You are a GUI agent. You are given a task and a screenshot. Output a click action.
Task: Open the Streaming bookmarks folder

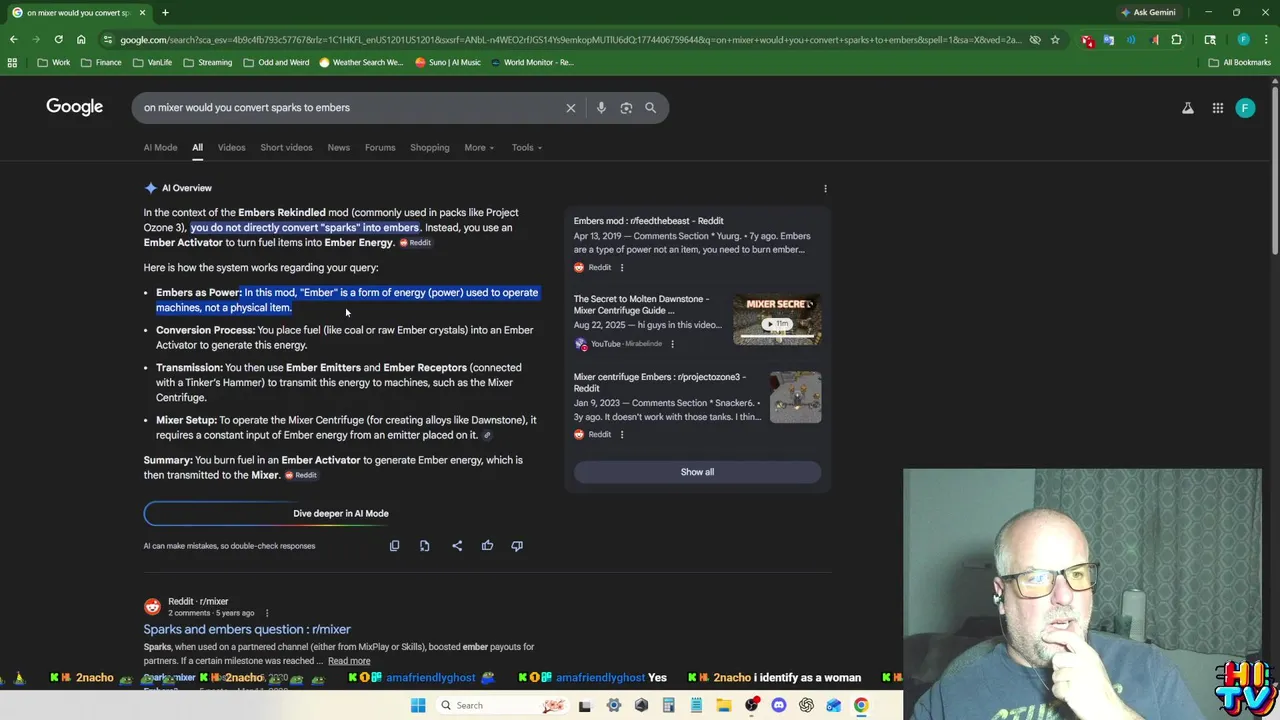[x=207, y=62]
